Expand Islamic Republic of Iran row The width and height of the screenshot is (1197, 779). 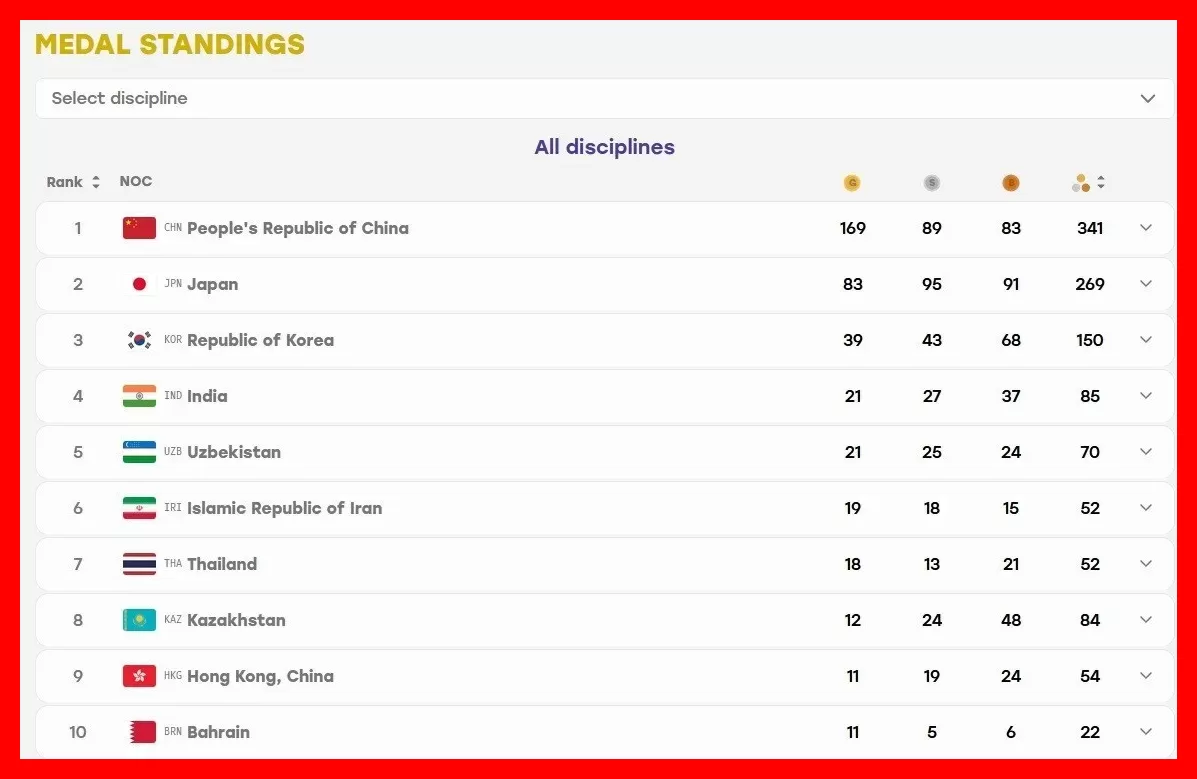(1146, 508)
